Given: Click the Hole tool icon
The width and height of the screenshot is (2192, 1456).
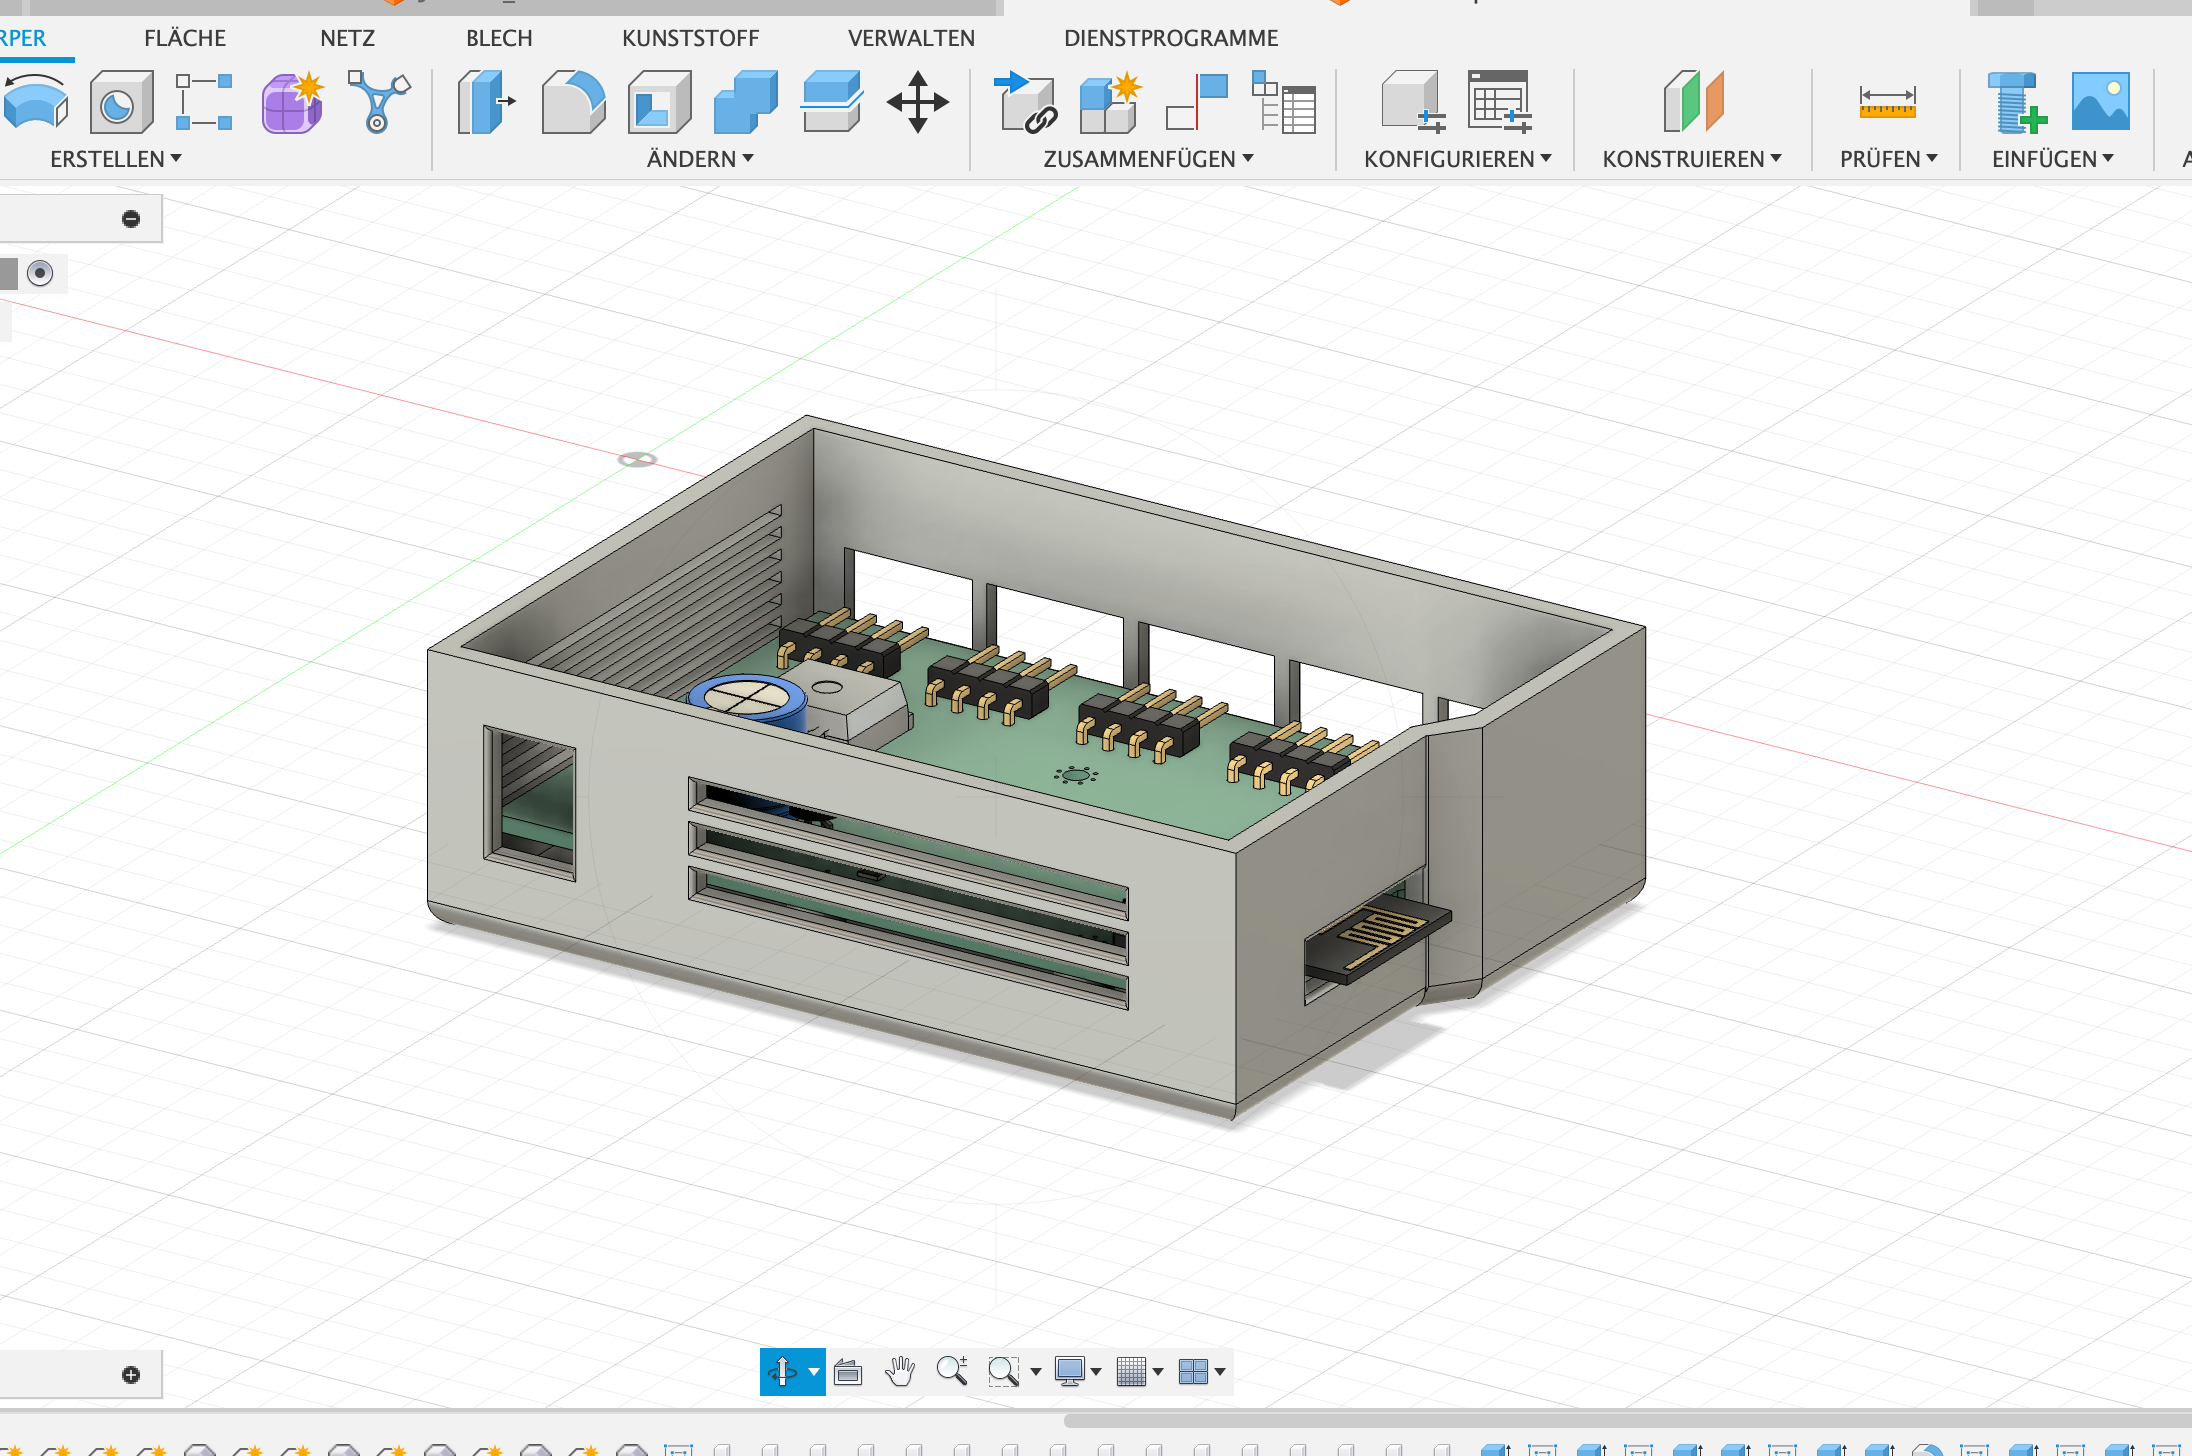Looking at the screenshot, I should [x=121, y=102].
